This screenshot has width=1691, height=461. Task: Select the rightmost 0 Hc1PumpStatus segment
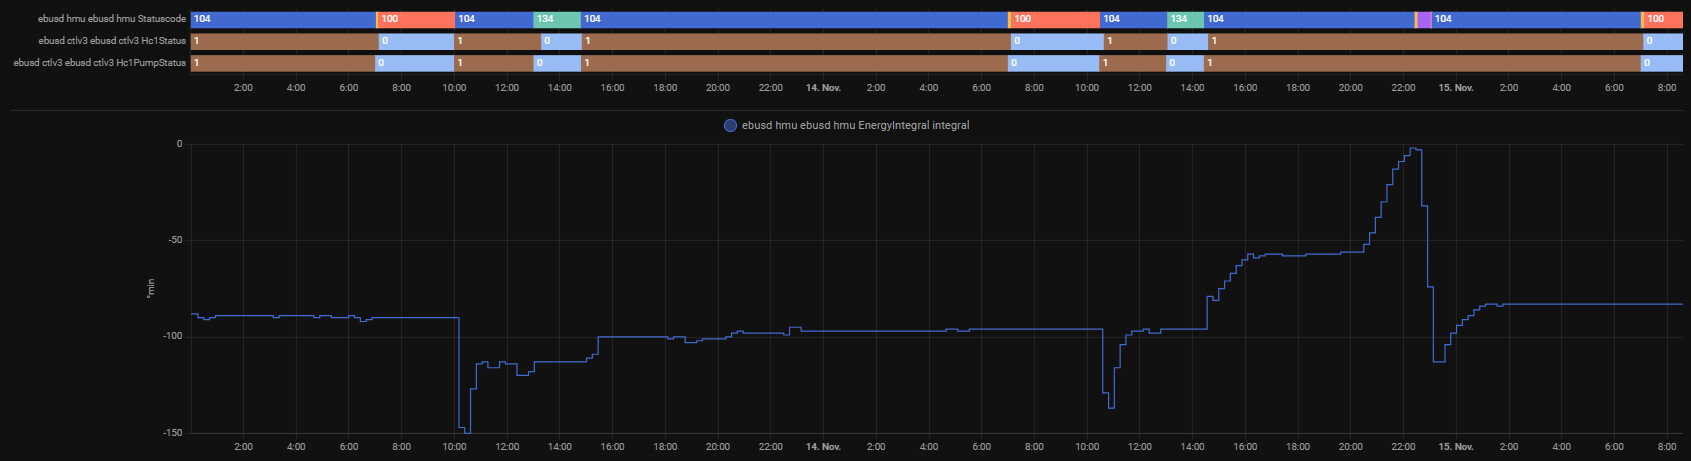[x=1661, y=63]
